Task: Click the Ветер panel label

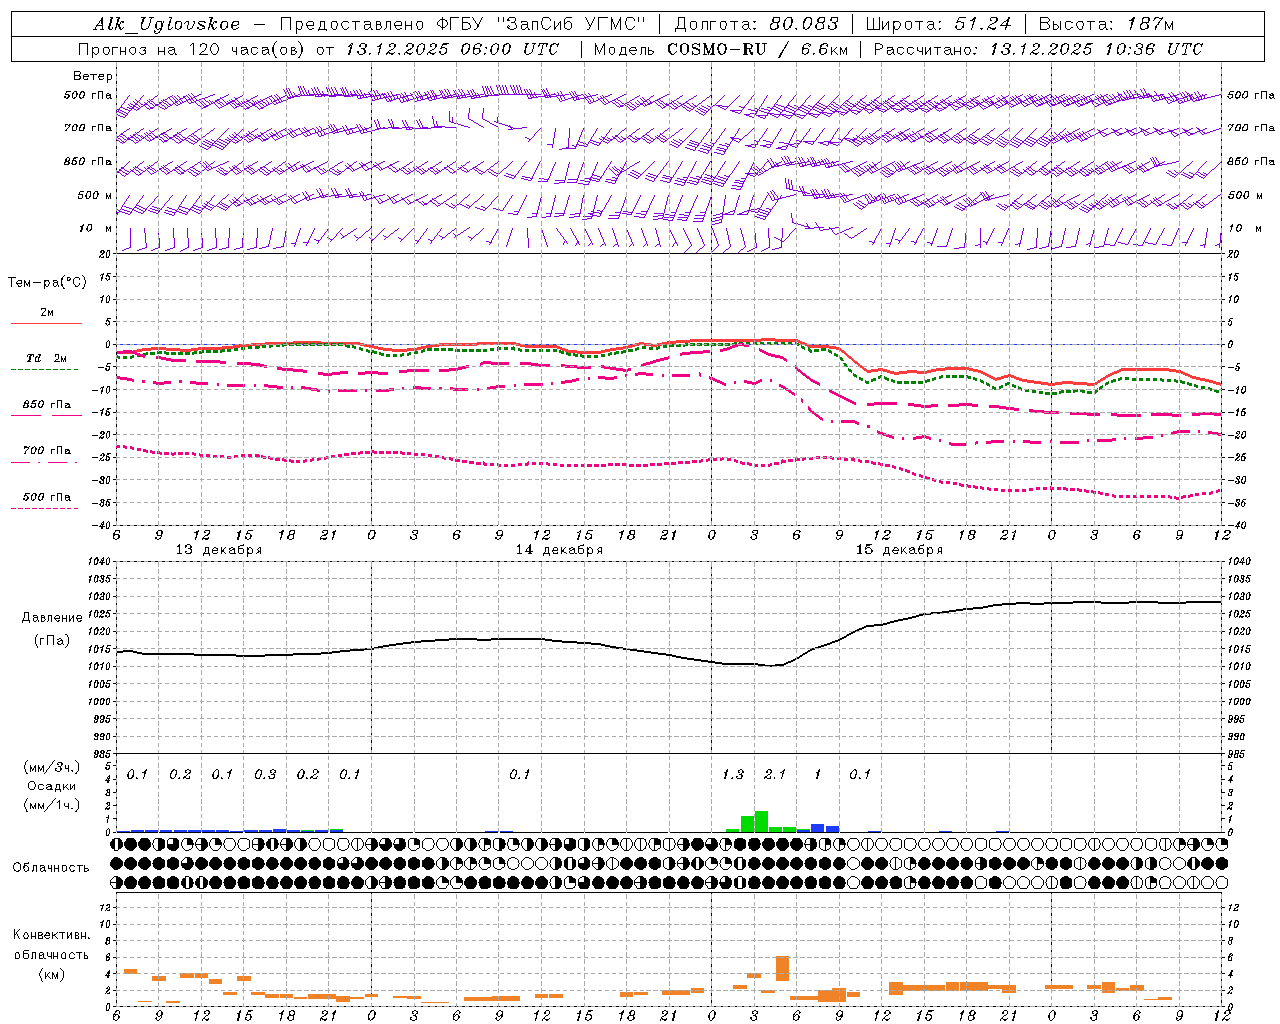Action: pyautogui.click(x=92, y=76)
